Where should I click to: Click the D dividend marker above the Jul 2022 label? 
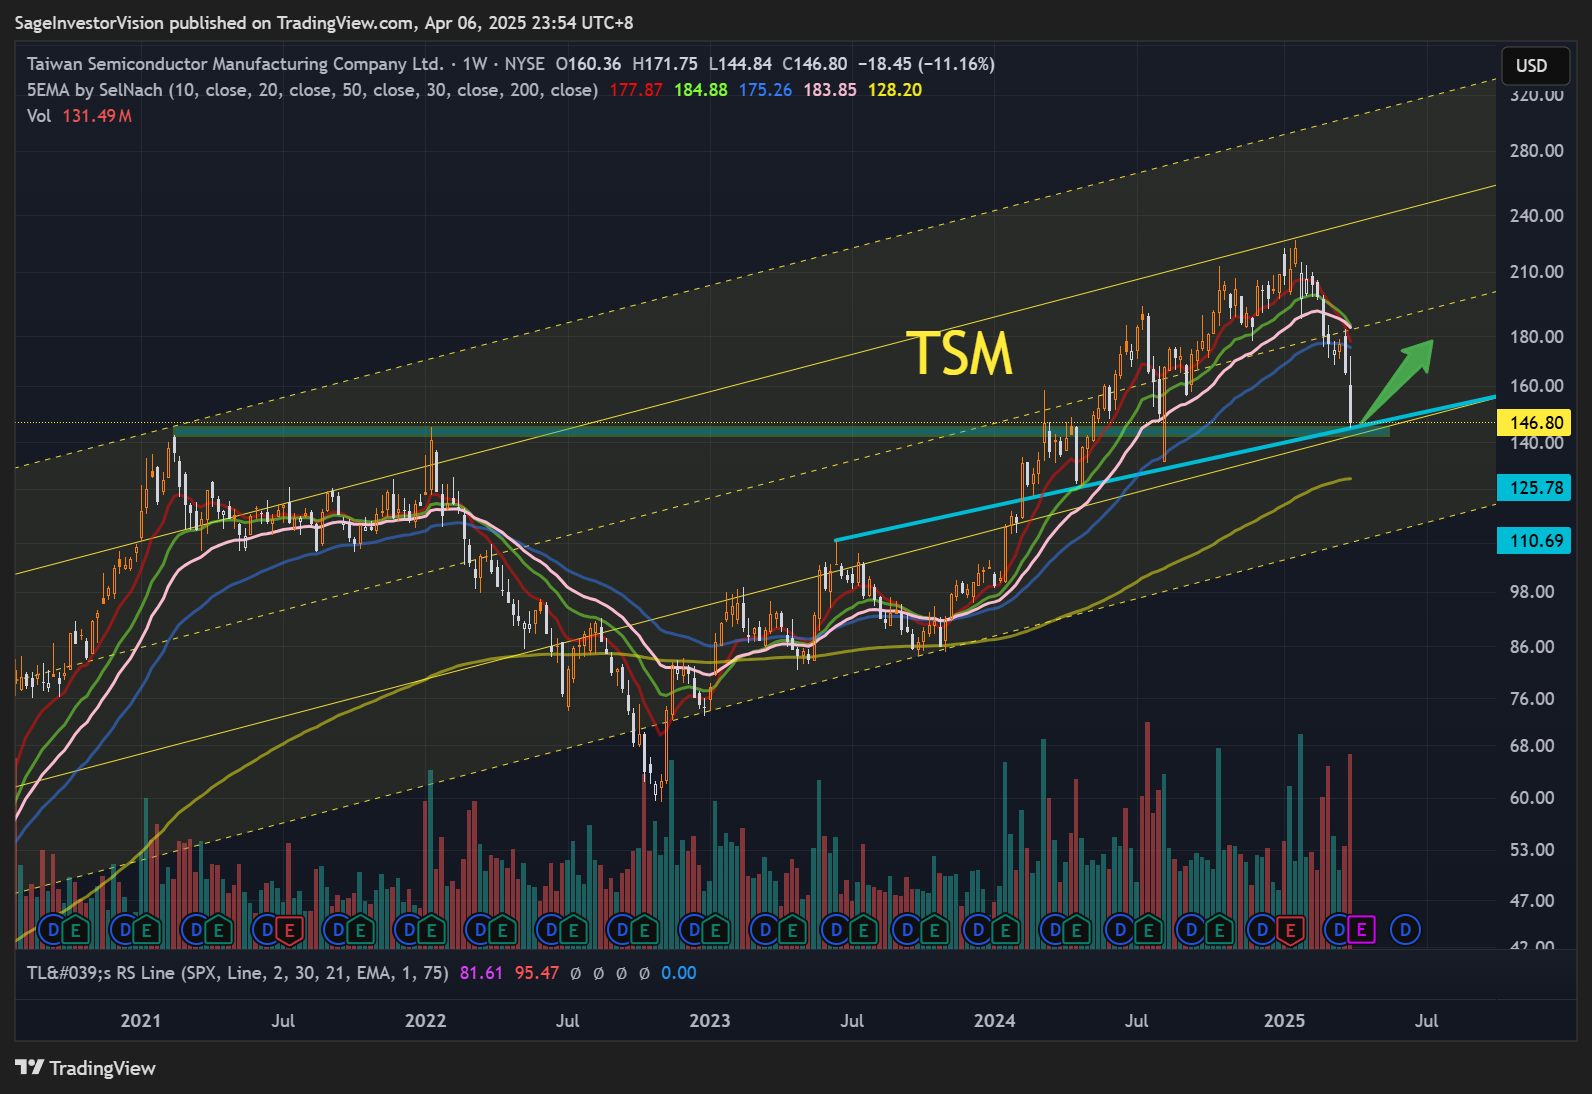[551, 931]
